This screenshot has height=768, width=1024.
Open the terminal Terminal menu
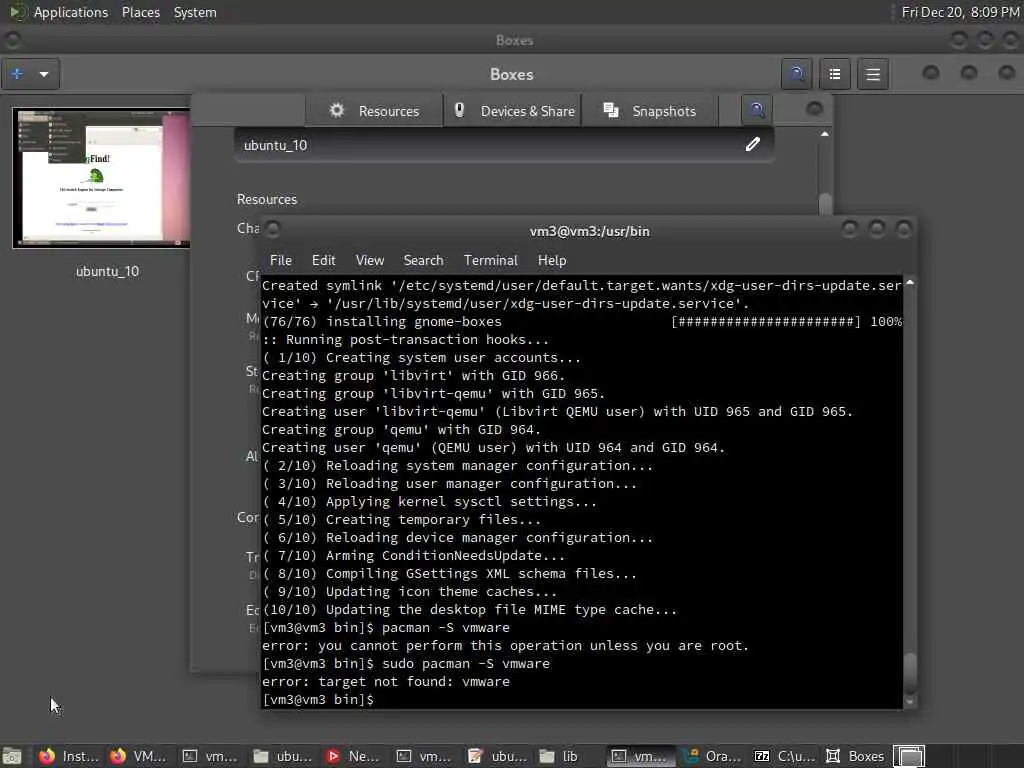490,260
